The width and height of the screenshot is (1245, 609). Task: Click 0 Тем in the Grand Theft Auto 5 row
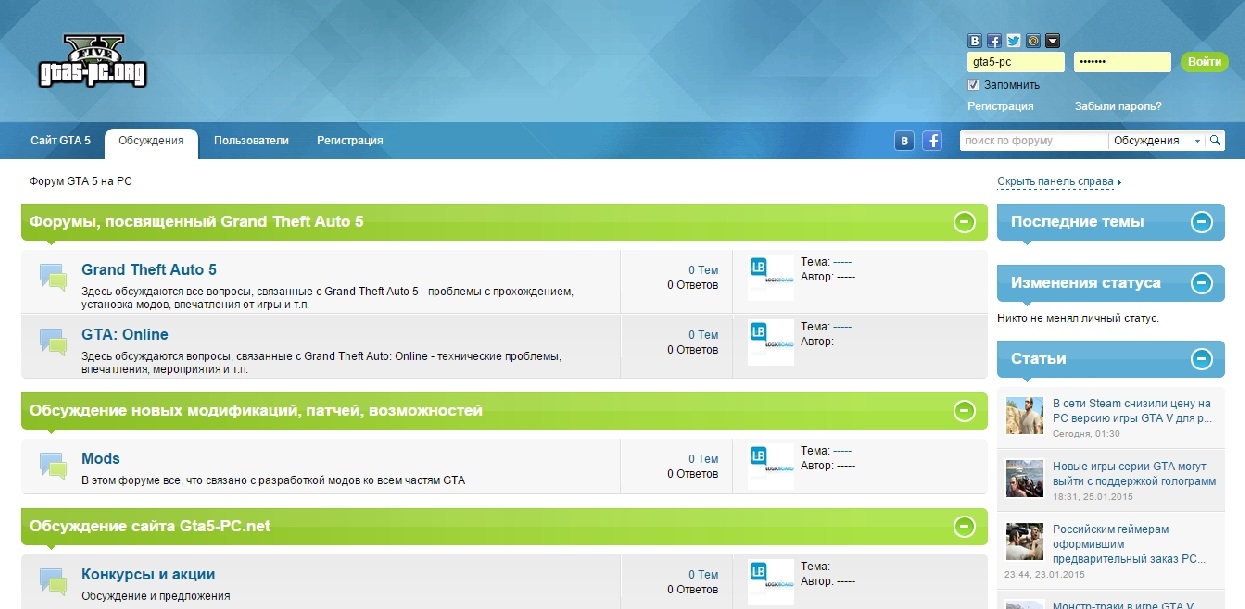(703, 270)
